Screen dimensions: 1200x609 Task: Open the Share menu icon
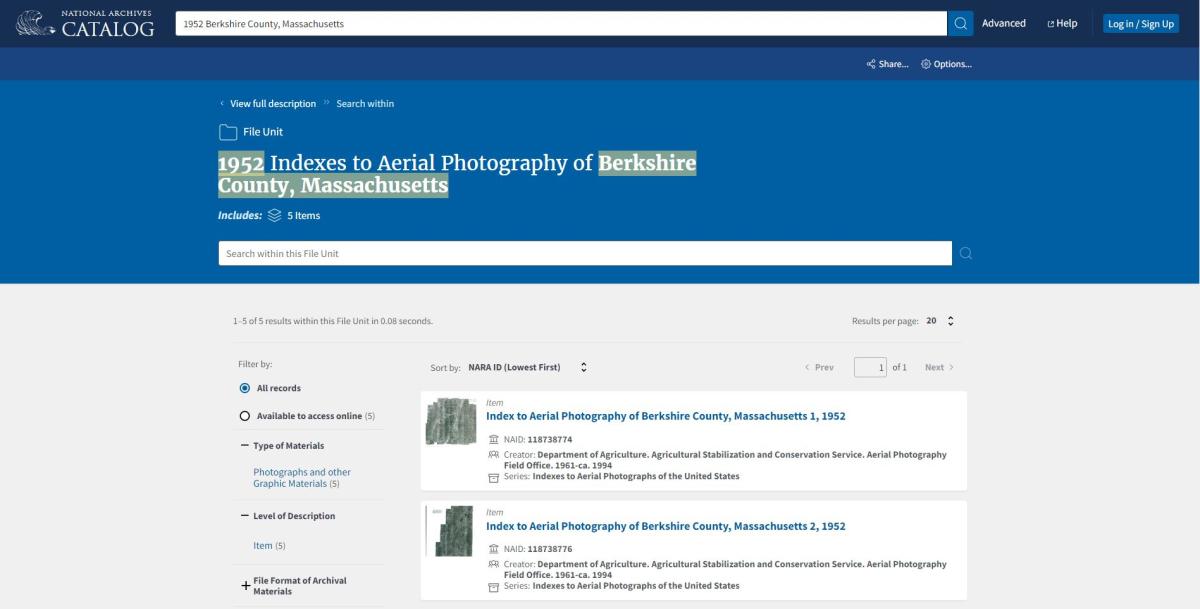[871, 64]
